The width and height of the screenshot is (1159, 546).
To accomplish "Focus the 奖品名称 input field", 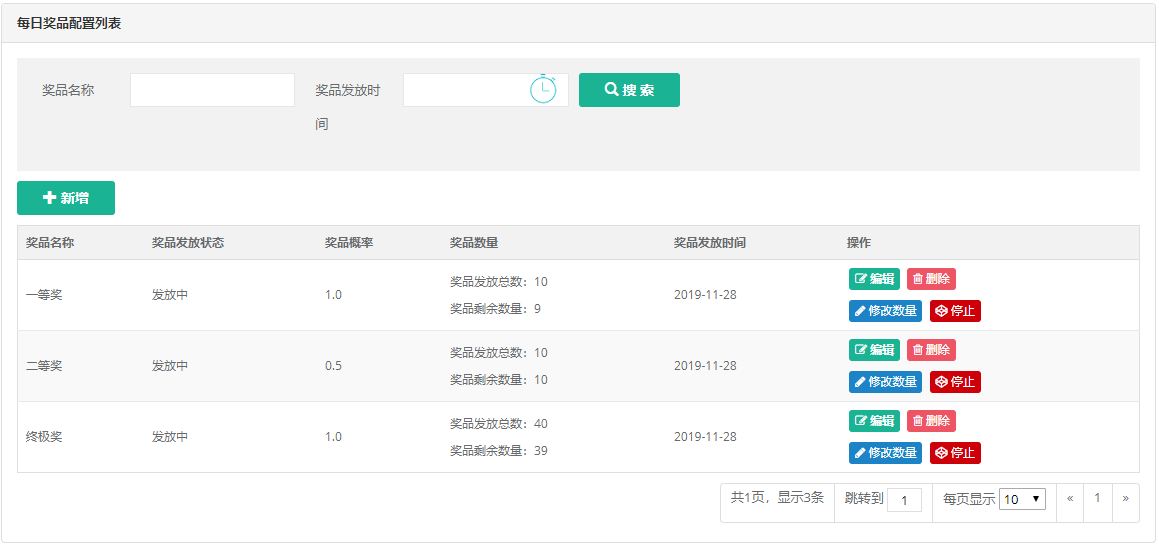I will coord(212,90).
